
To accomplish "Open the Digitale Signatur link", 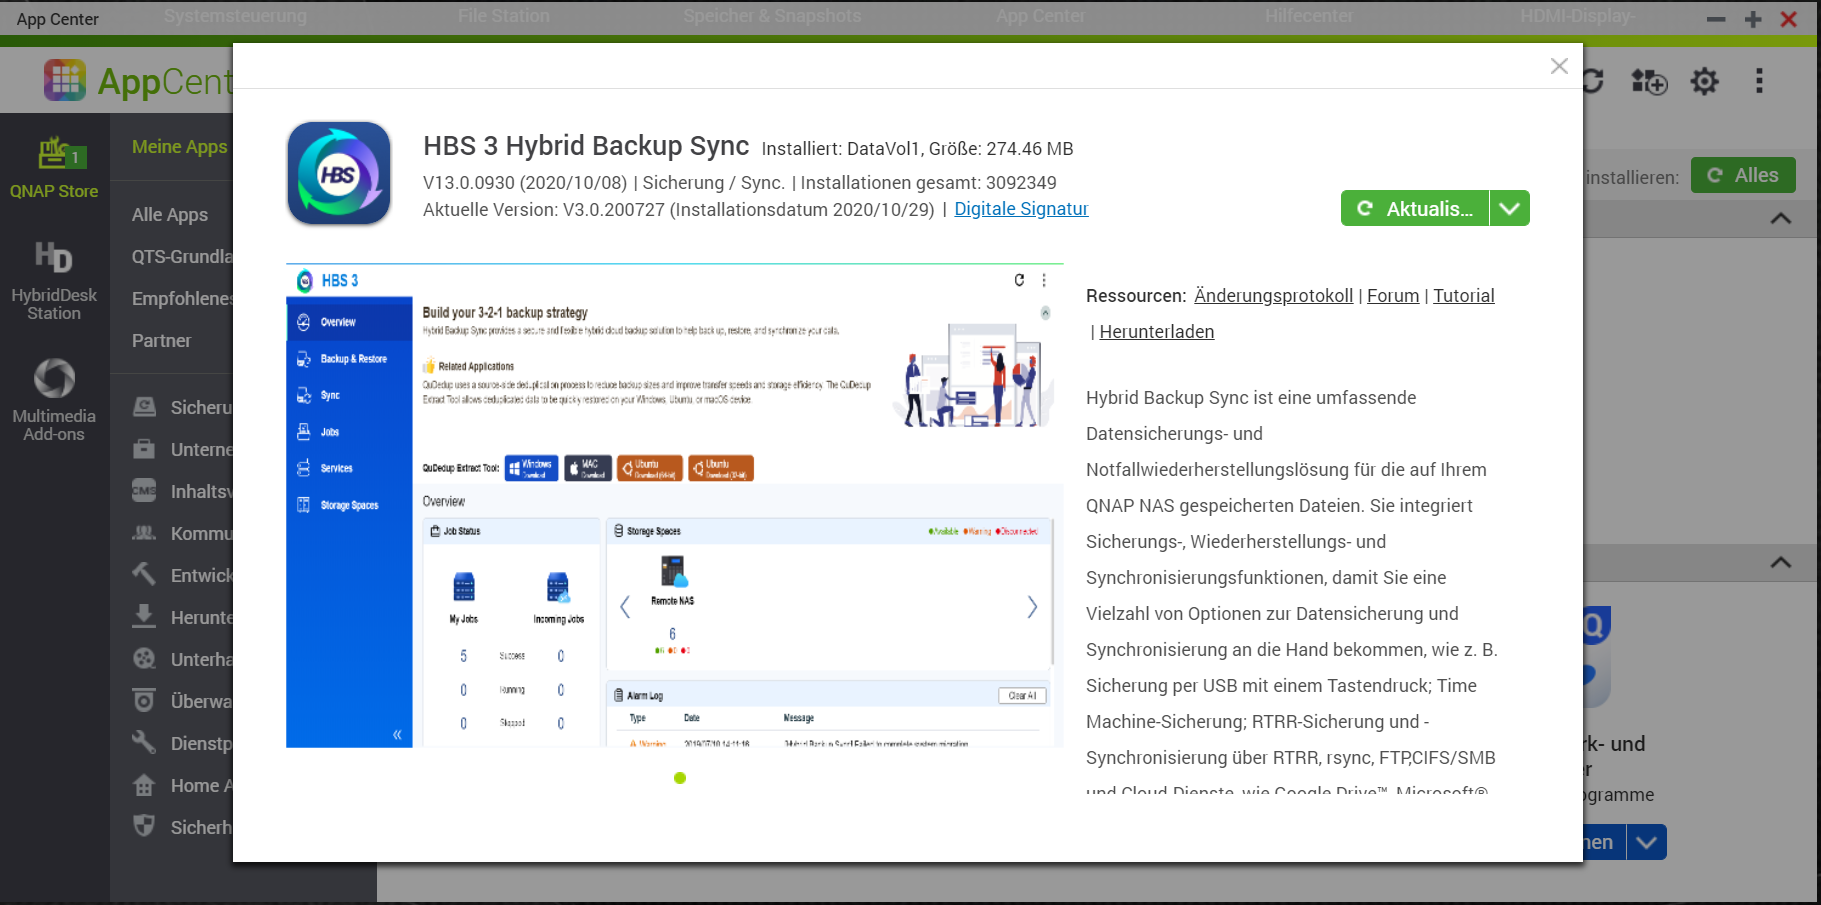I will (1021, 209).
